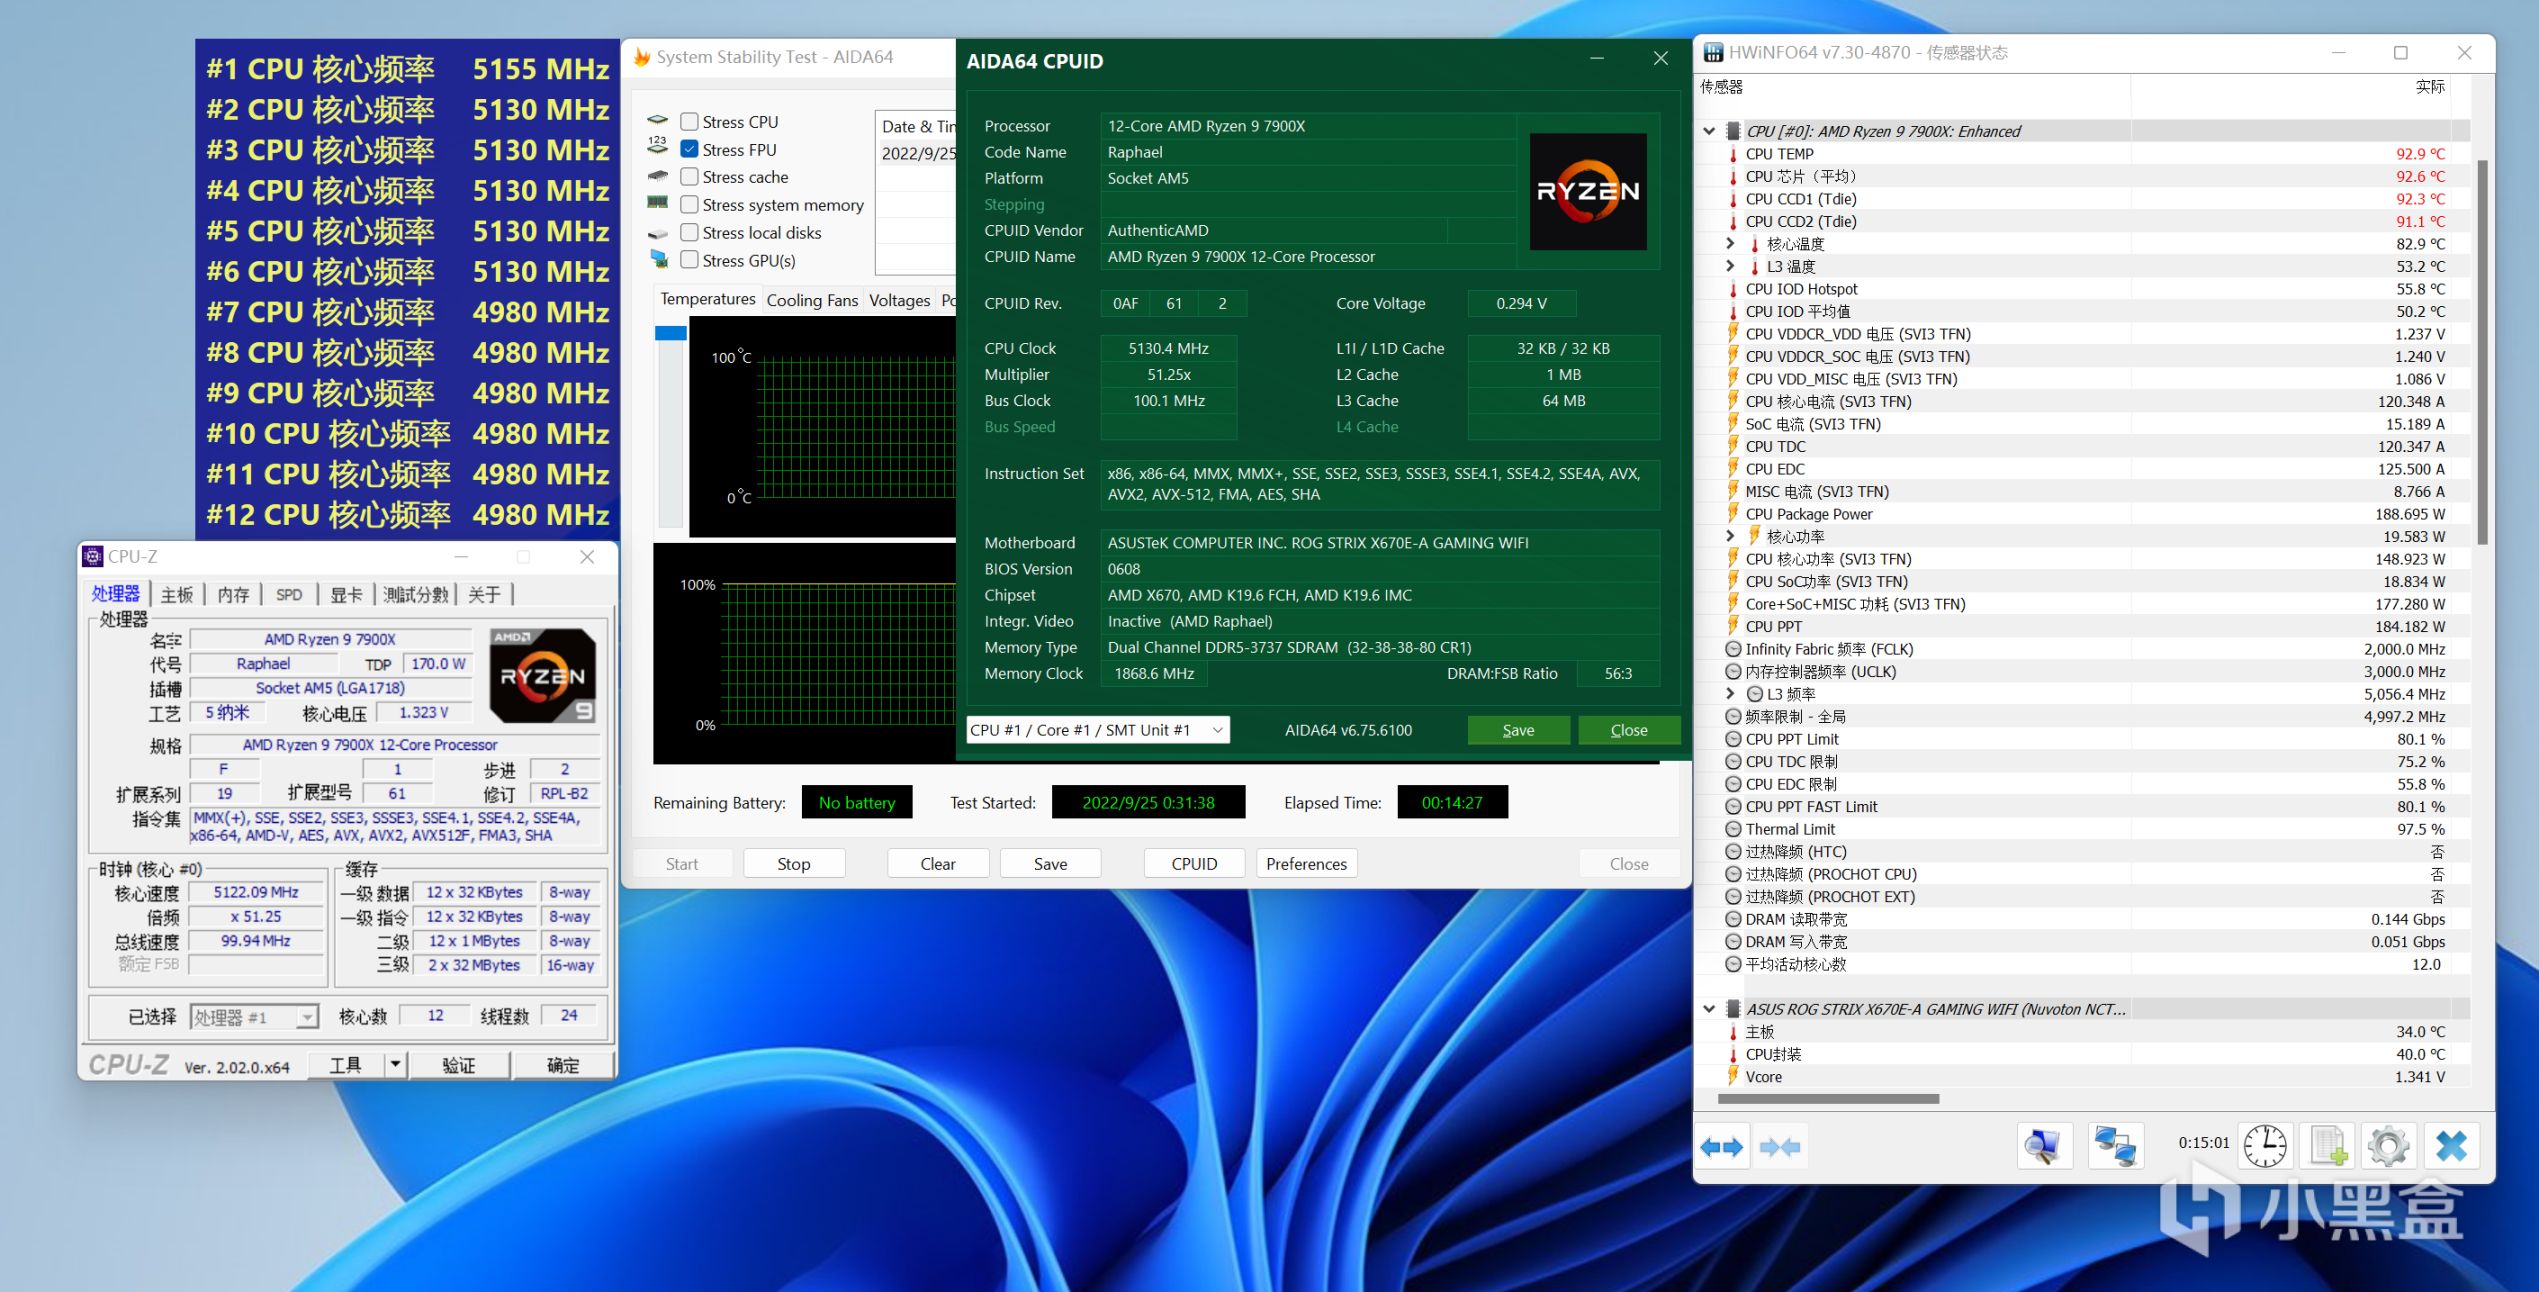The height and width of the screenshot is (1292, 2539).
Task: Open the CPU #1 / Core #1 dropdown
Action: (x=1098, y=730)
